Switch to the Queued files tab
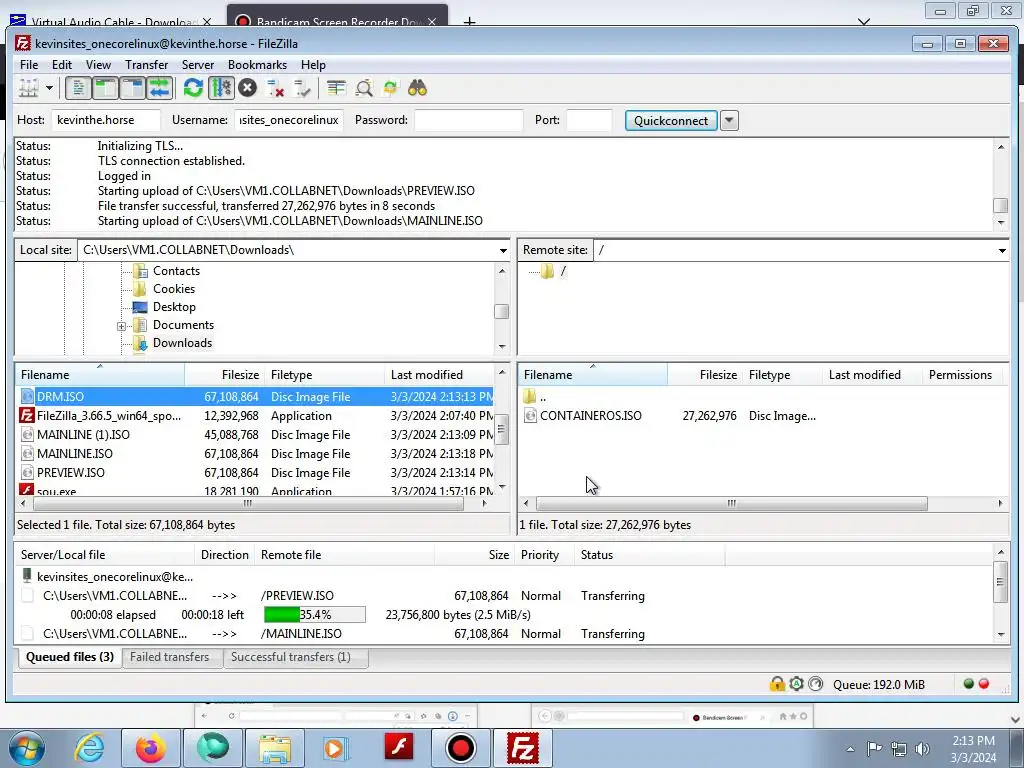 coord(69,657)
